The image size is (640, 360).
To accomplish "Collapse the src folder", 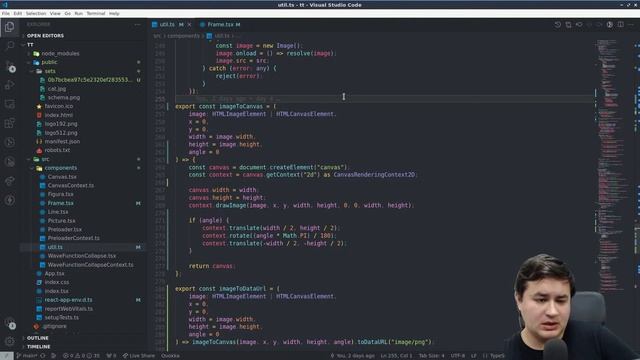I will pos(82,159).
